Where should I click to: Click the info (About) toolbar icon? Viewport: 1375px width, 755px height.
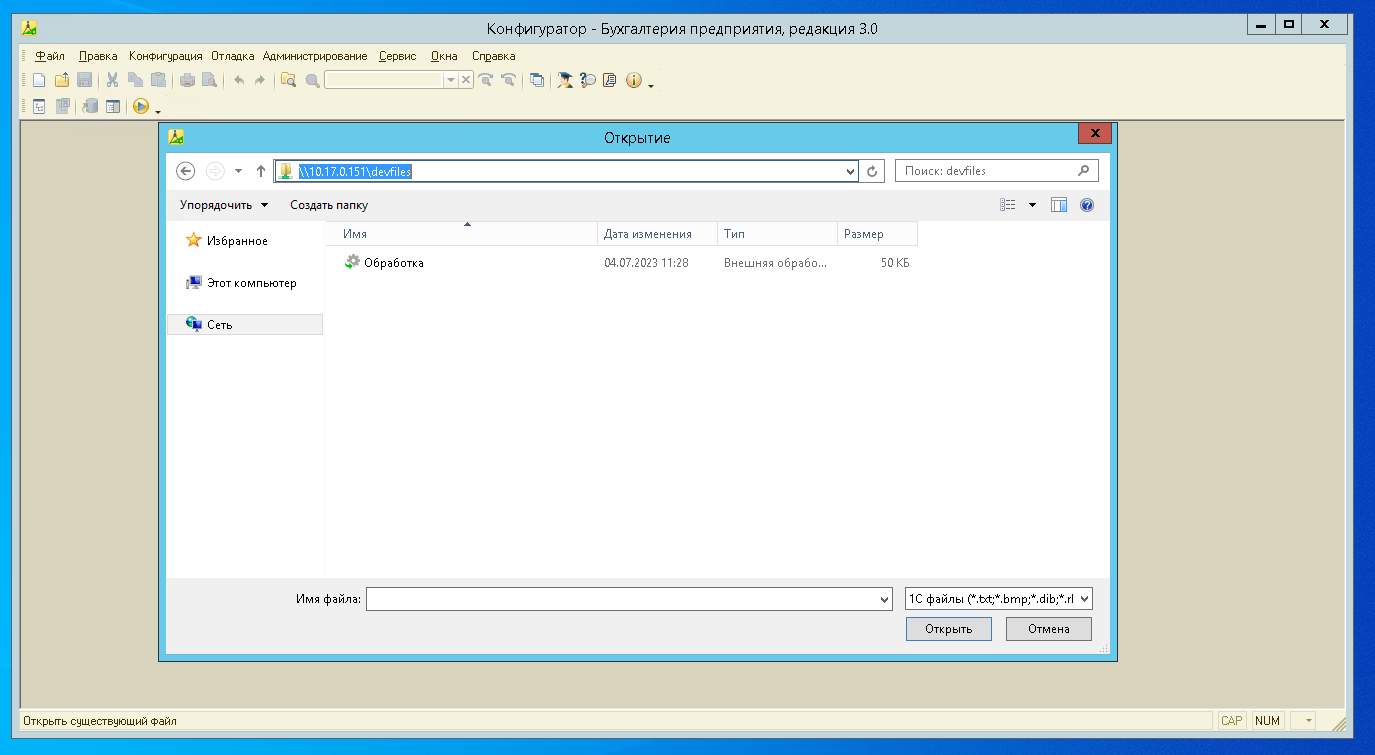(x=633, y=81)
